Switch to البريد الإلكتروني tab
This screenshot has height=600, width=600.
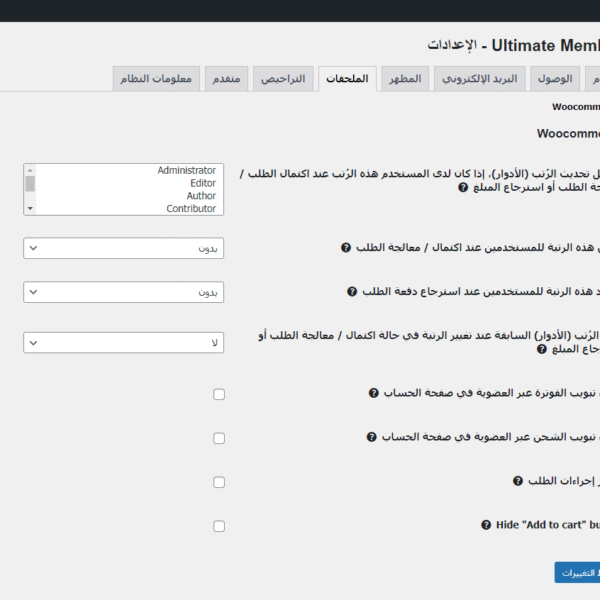tap(479, 79)
